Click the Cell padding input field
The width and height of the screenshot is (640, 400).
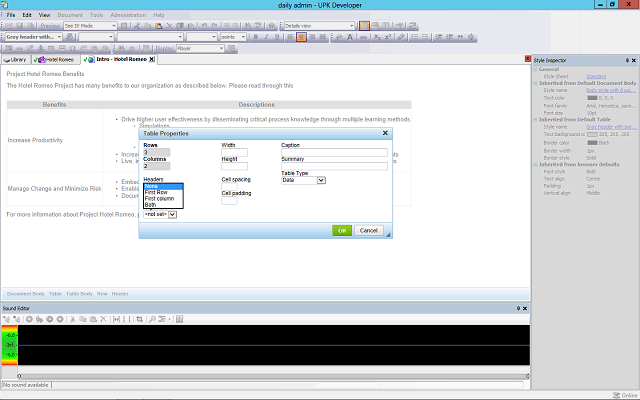click(229, 200)
